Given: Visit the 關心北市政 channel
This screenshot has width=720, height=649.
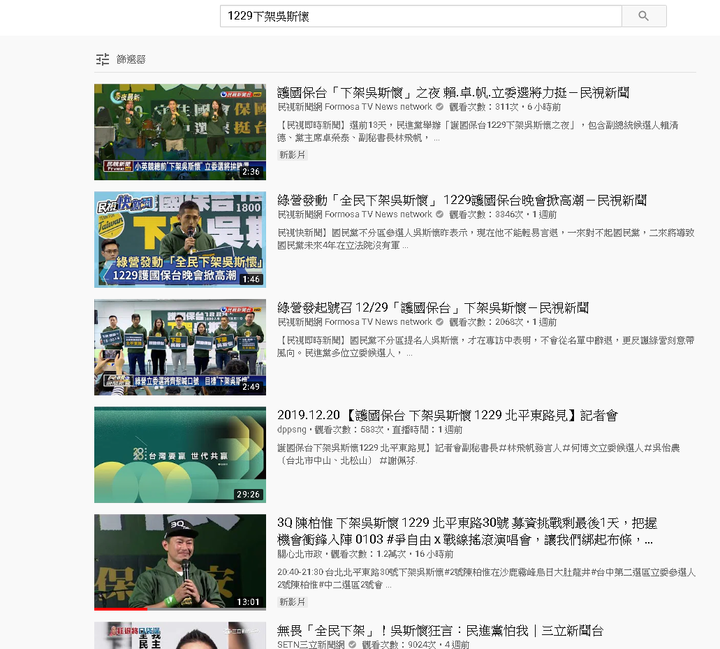Looking at the screenshot, I should click(300, 554).
